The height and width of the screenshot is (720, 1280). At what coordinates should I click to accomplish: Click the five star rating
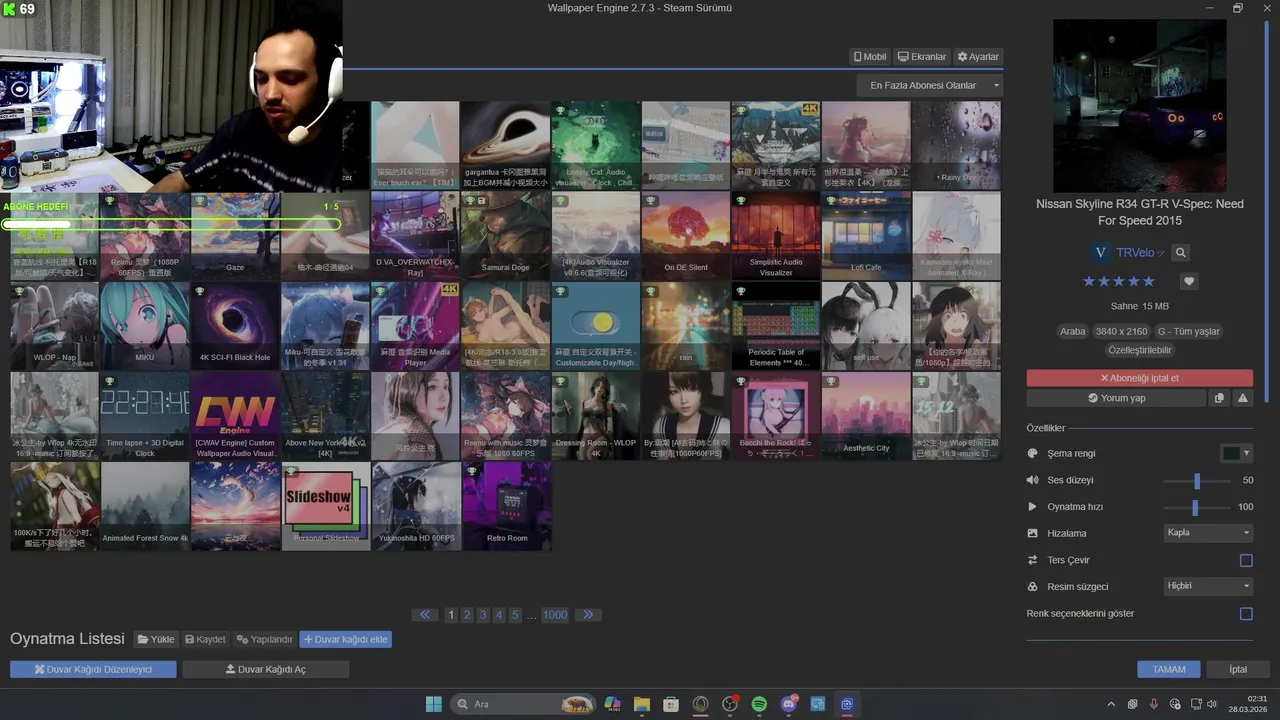(x=1119, y=281)
